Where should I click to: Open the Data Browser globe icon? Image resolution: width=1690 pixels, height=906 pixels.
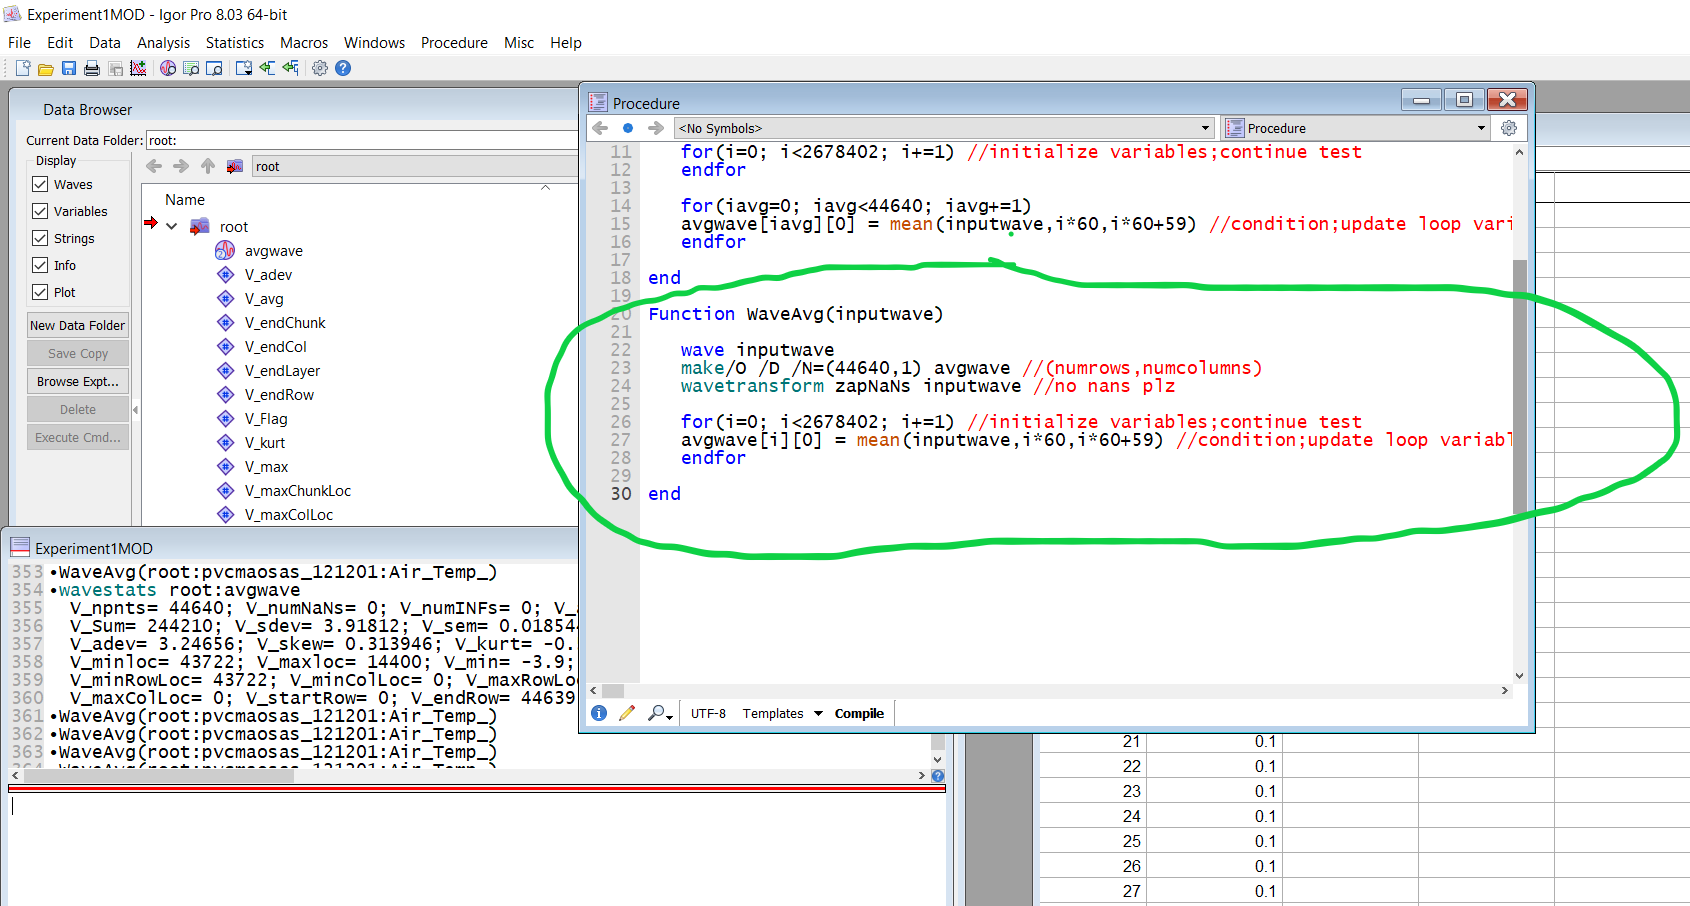point(167,67)
